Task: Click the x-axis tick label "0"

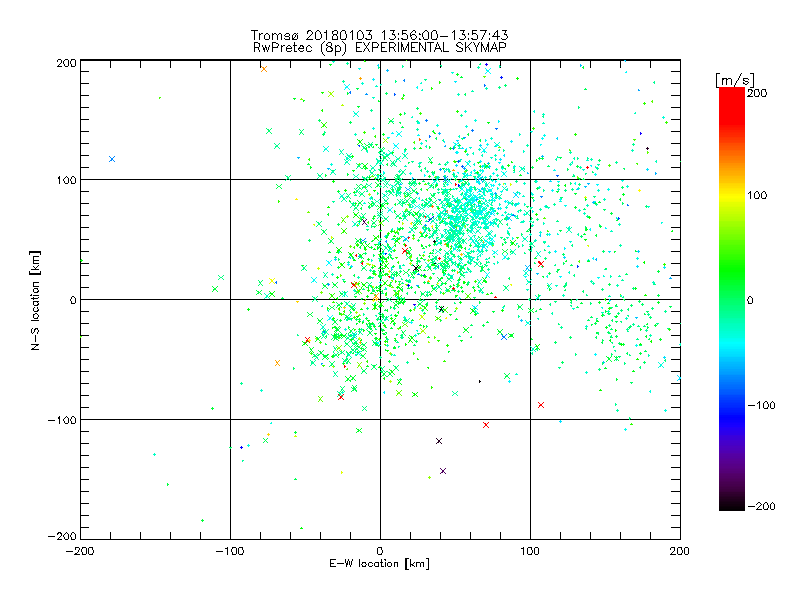Action: [380, 551]
